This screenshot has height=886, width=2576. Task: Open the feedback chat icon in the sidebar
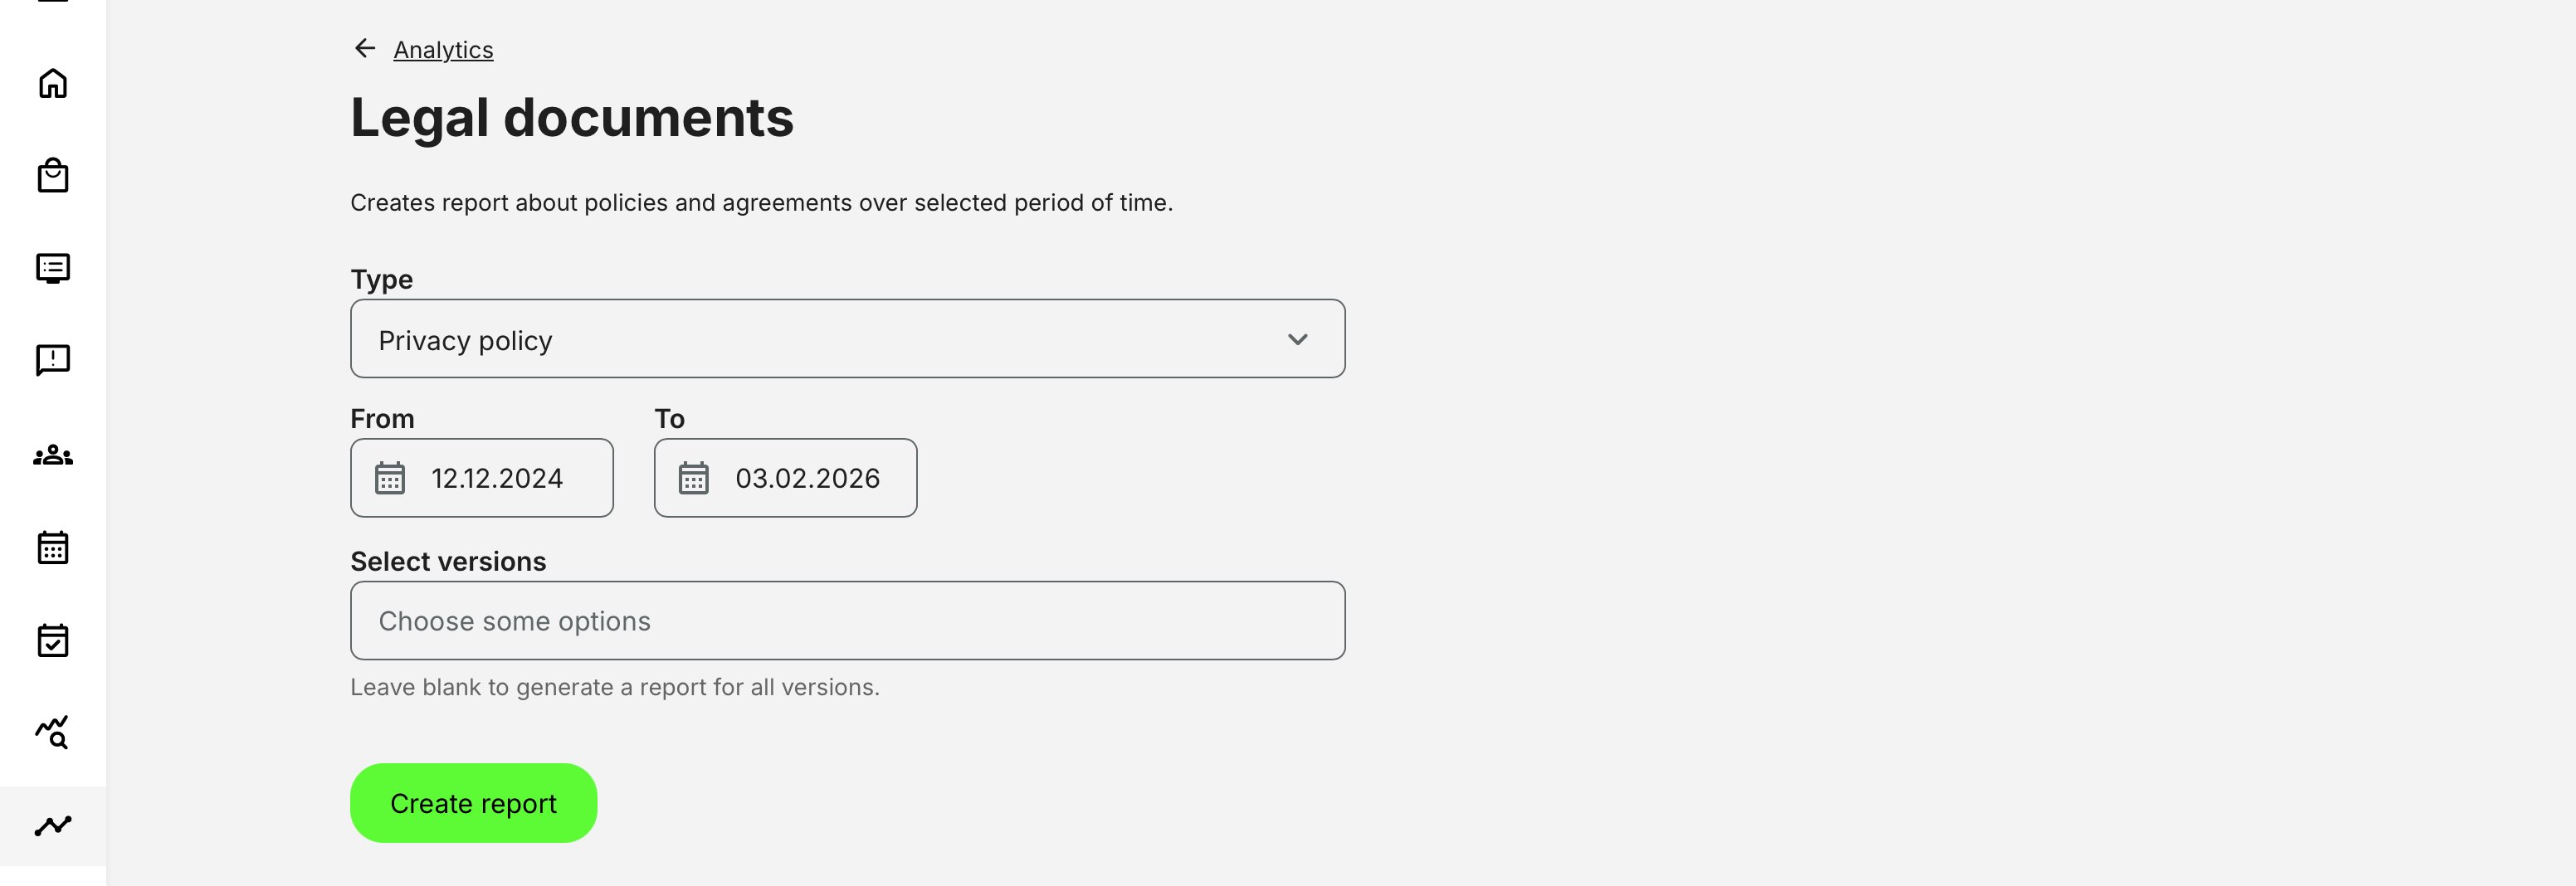(x=54, y=360)
